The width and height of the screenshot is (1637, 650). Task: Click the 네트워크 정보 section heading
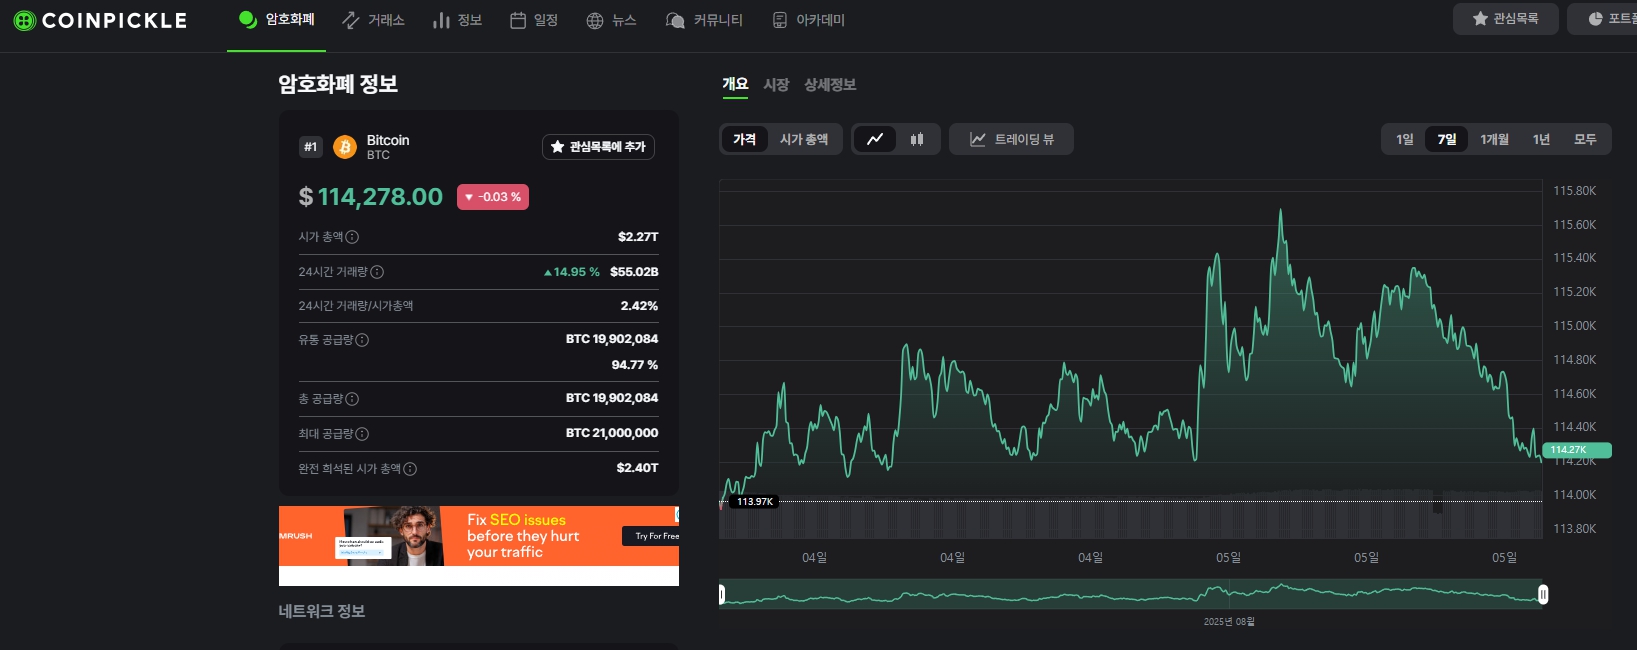[322, 611]
